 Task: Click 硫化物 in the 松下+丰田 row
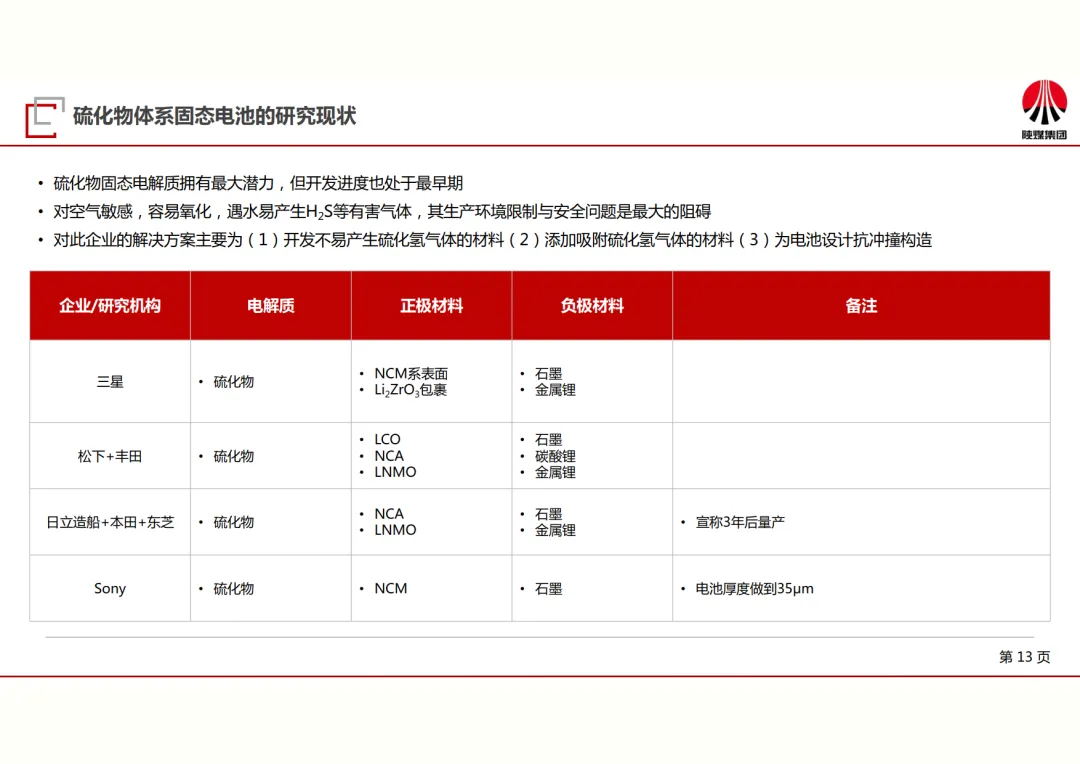(x=233, y=456)
